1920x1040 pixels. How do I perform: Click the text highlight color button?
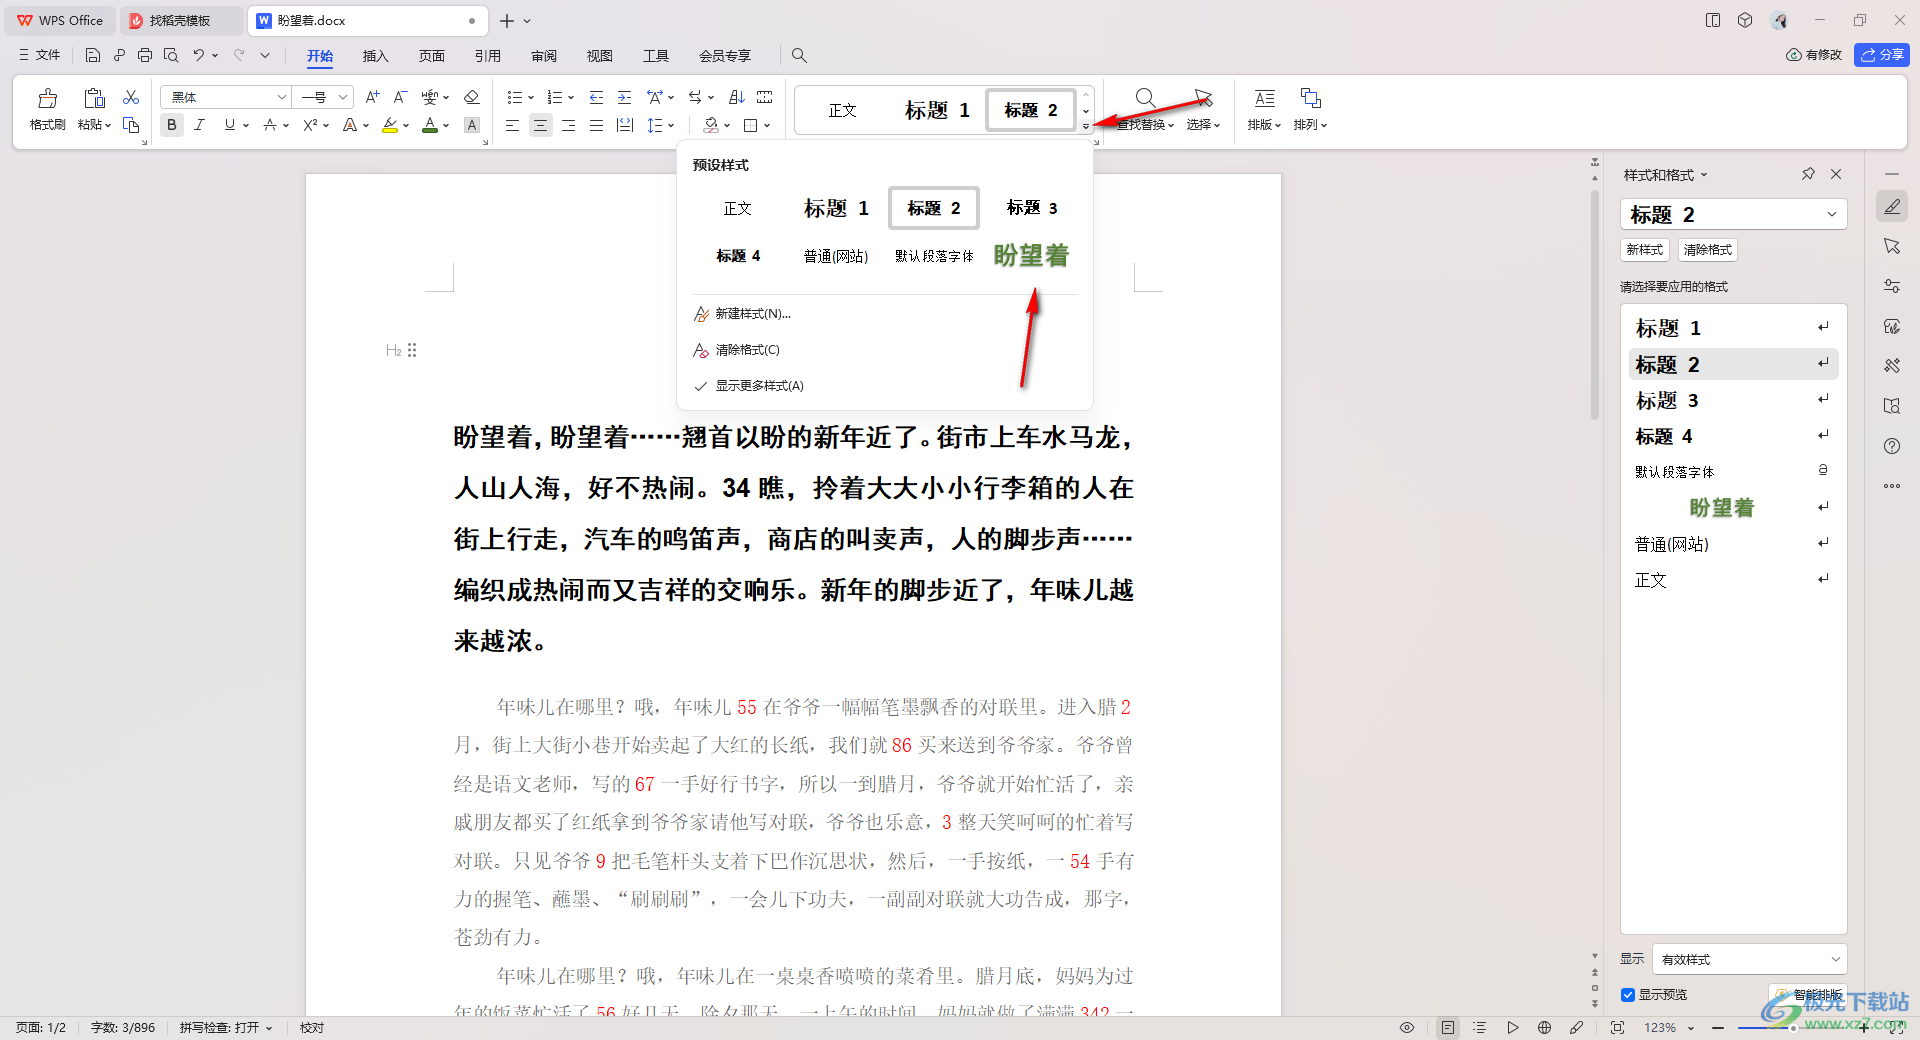point(390,125)
